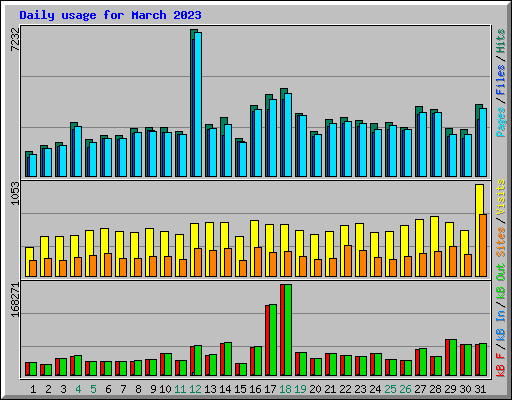This screenshot has height=400, width=512.
Task: Click the green kB bar for day 29
Action: [x=453, y=358]
